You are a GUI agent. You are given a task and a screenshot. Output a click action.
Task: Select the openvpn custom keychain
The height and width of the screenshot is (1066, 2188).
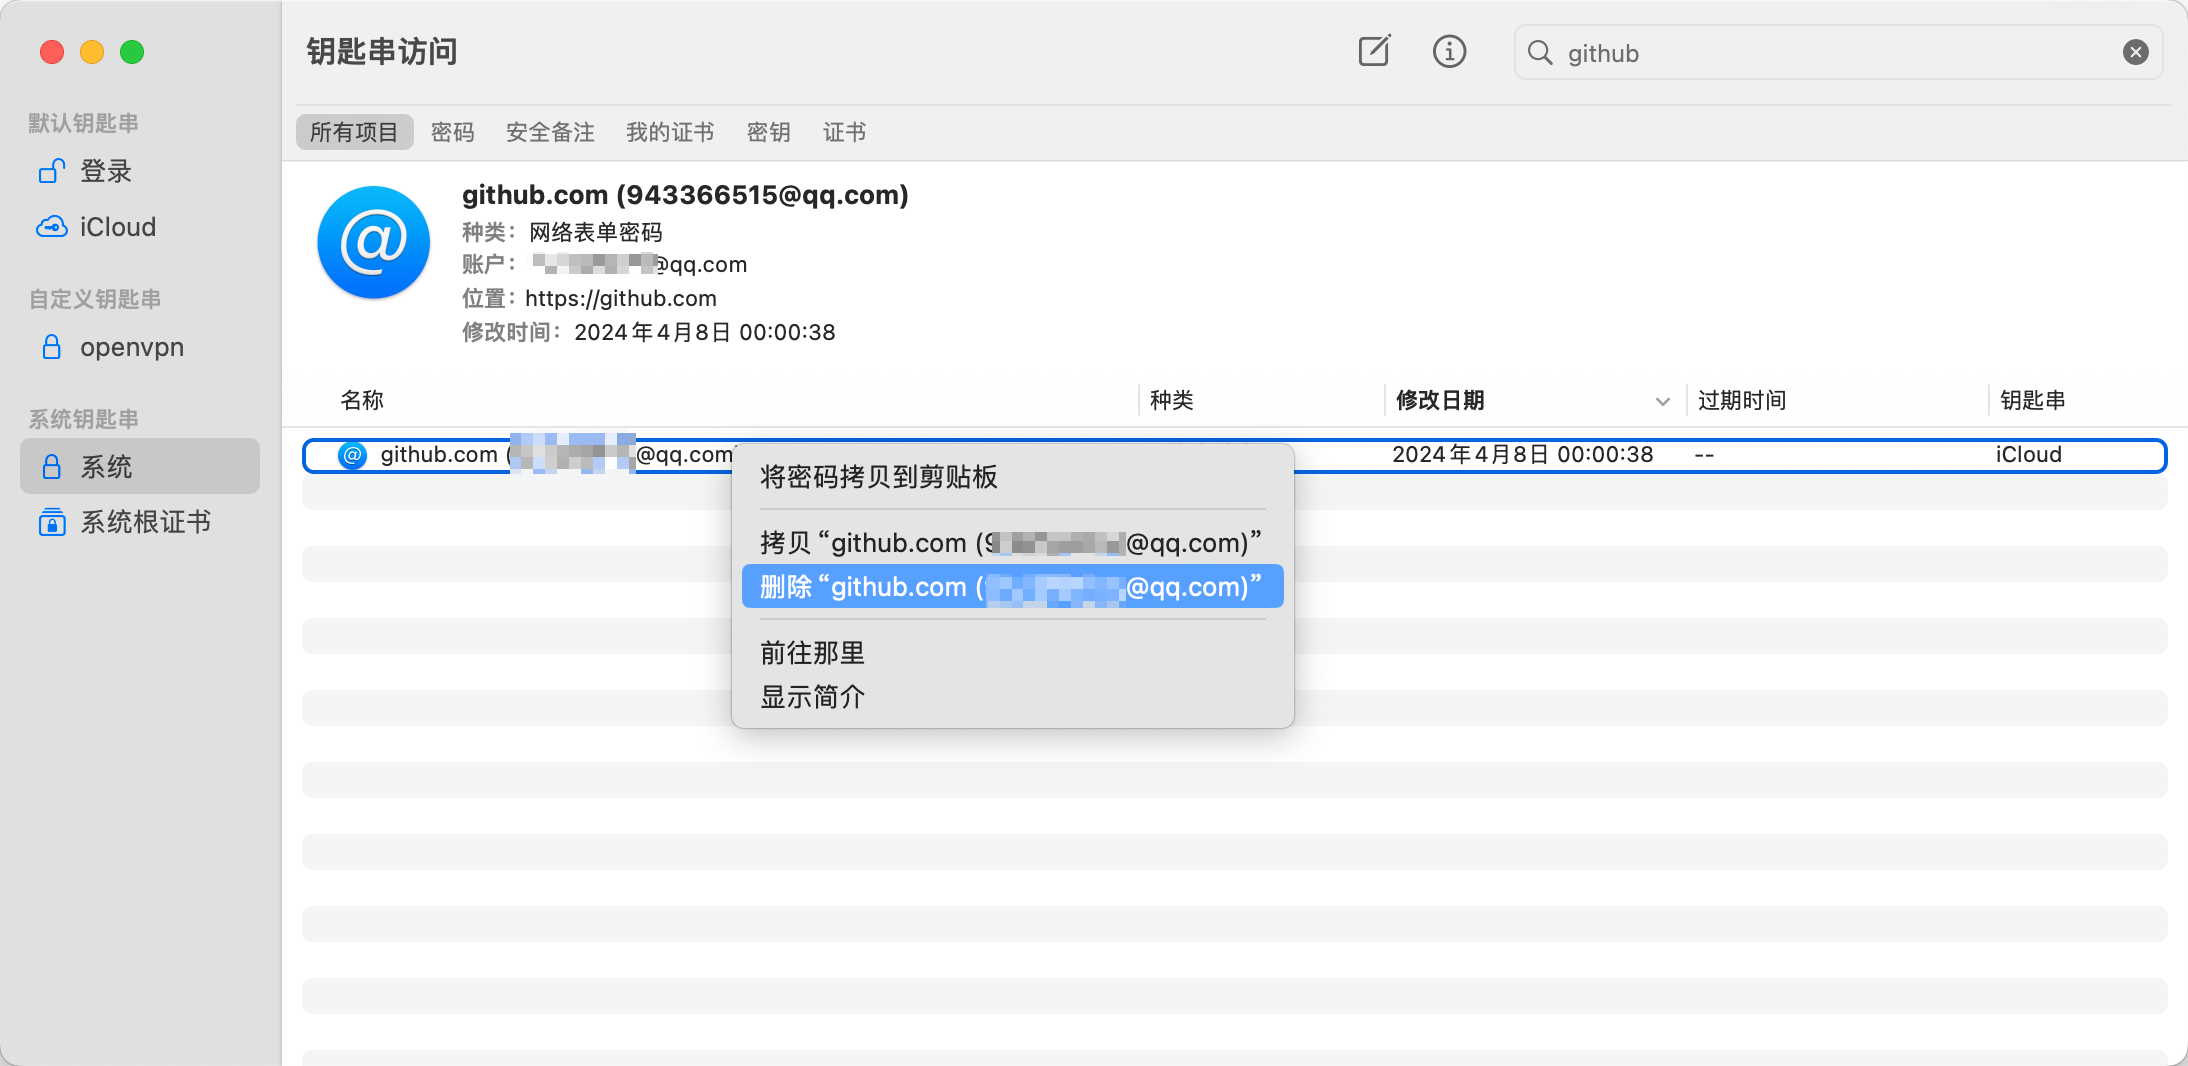140,347
